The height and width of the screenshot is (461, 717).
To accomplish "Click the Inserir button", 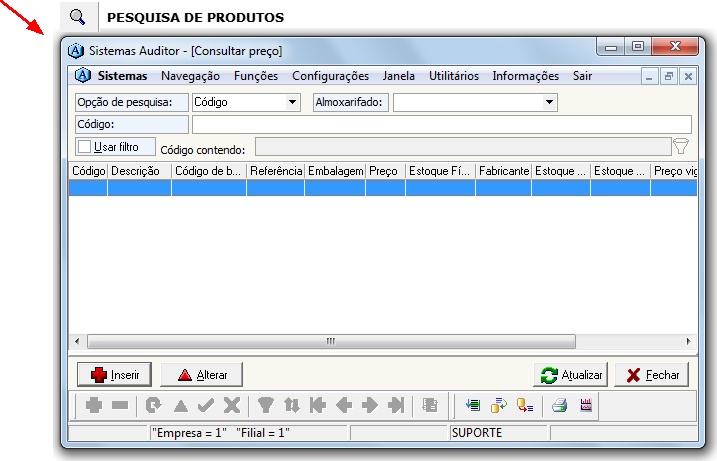I will tap(114, 375).
